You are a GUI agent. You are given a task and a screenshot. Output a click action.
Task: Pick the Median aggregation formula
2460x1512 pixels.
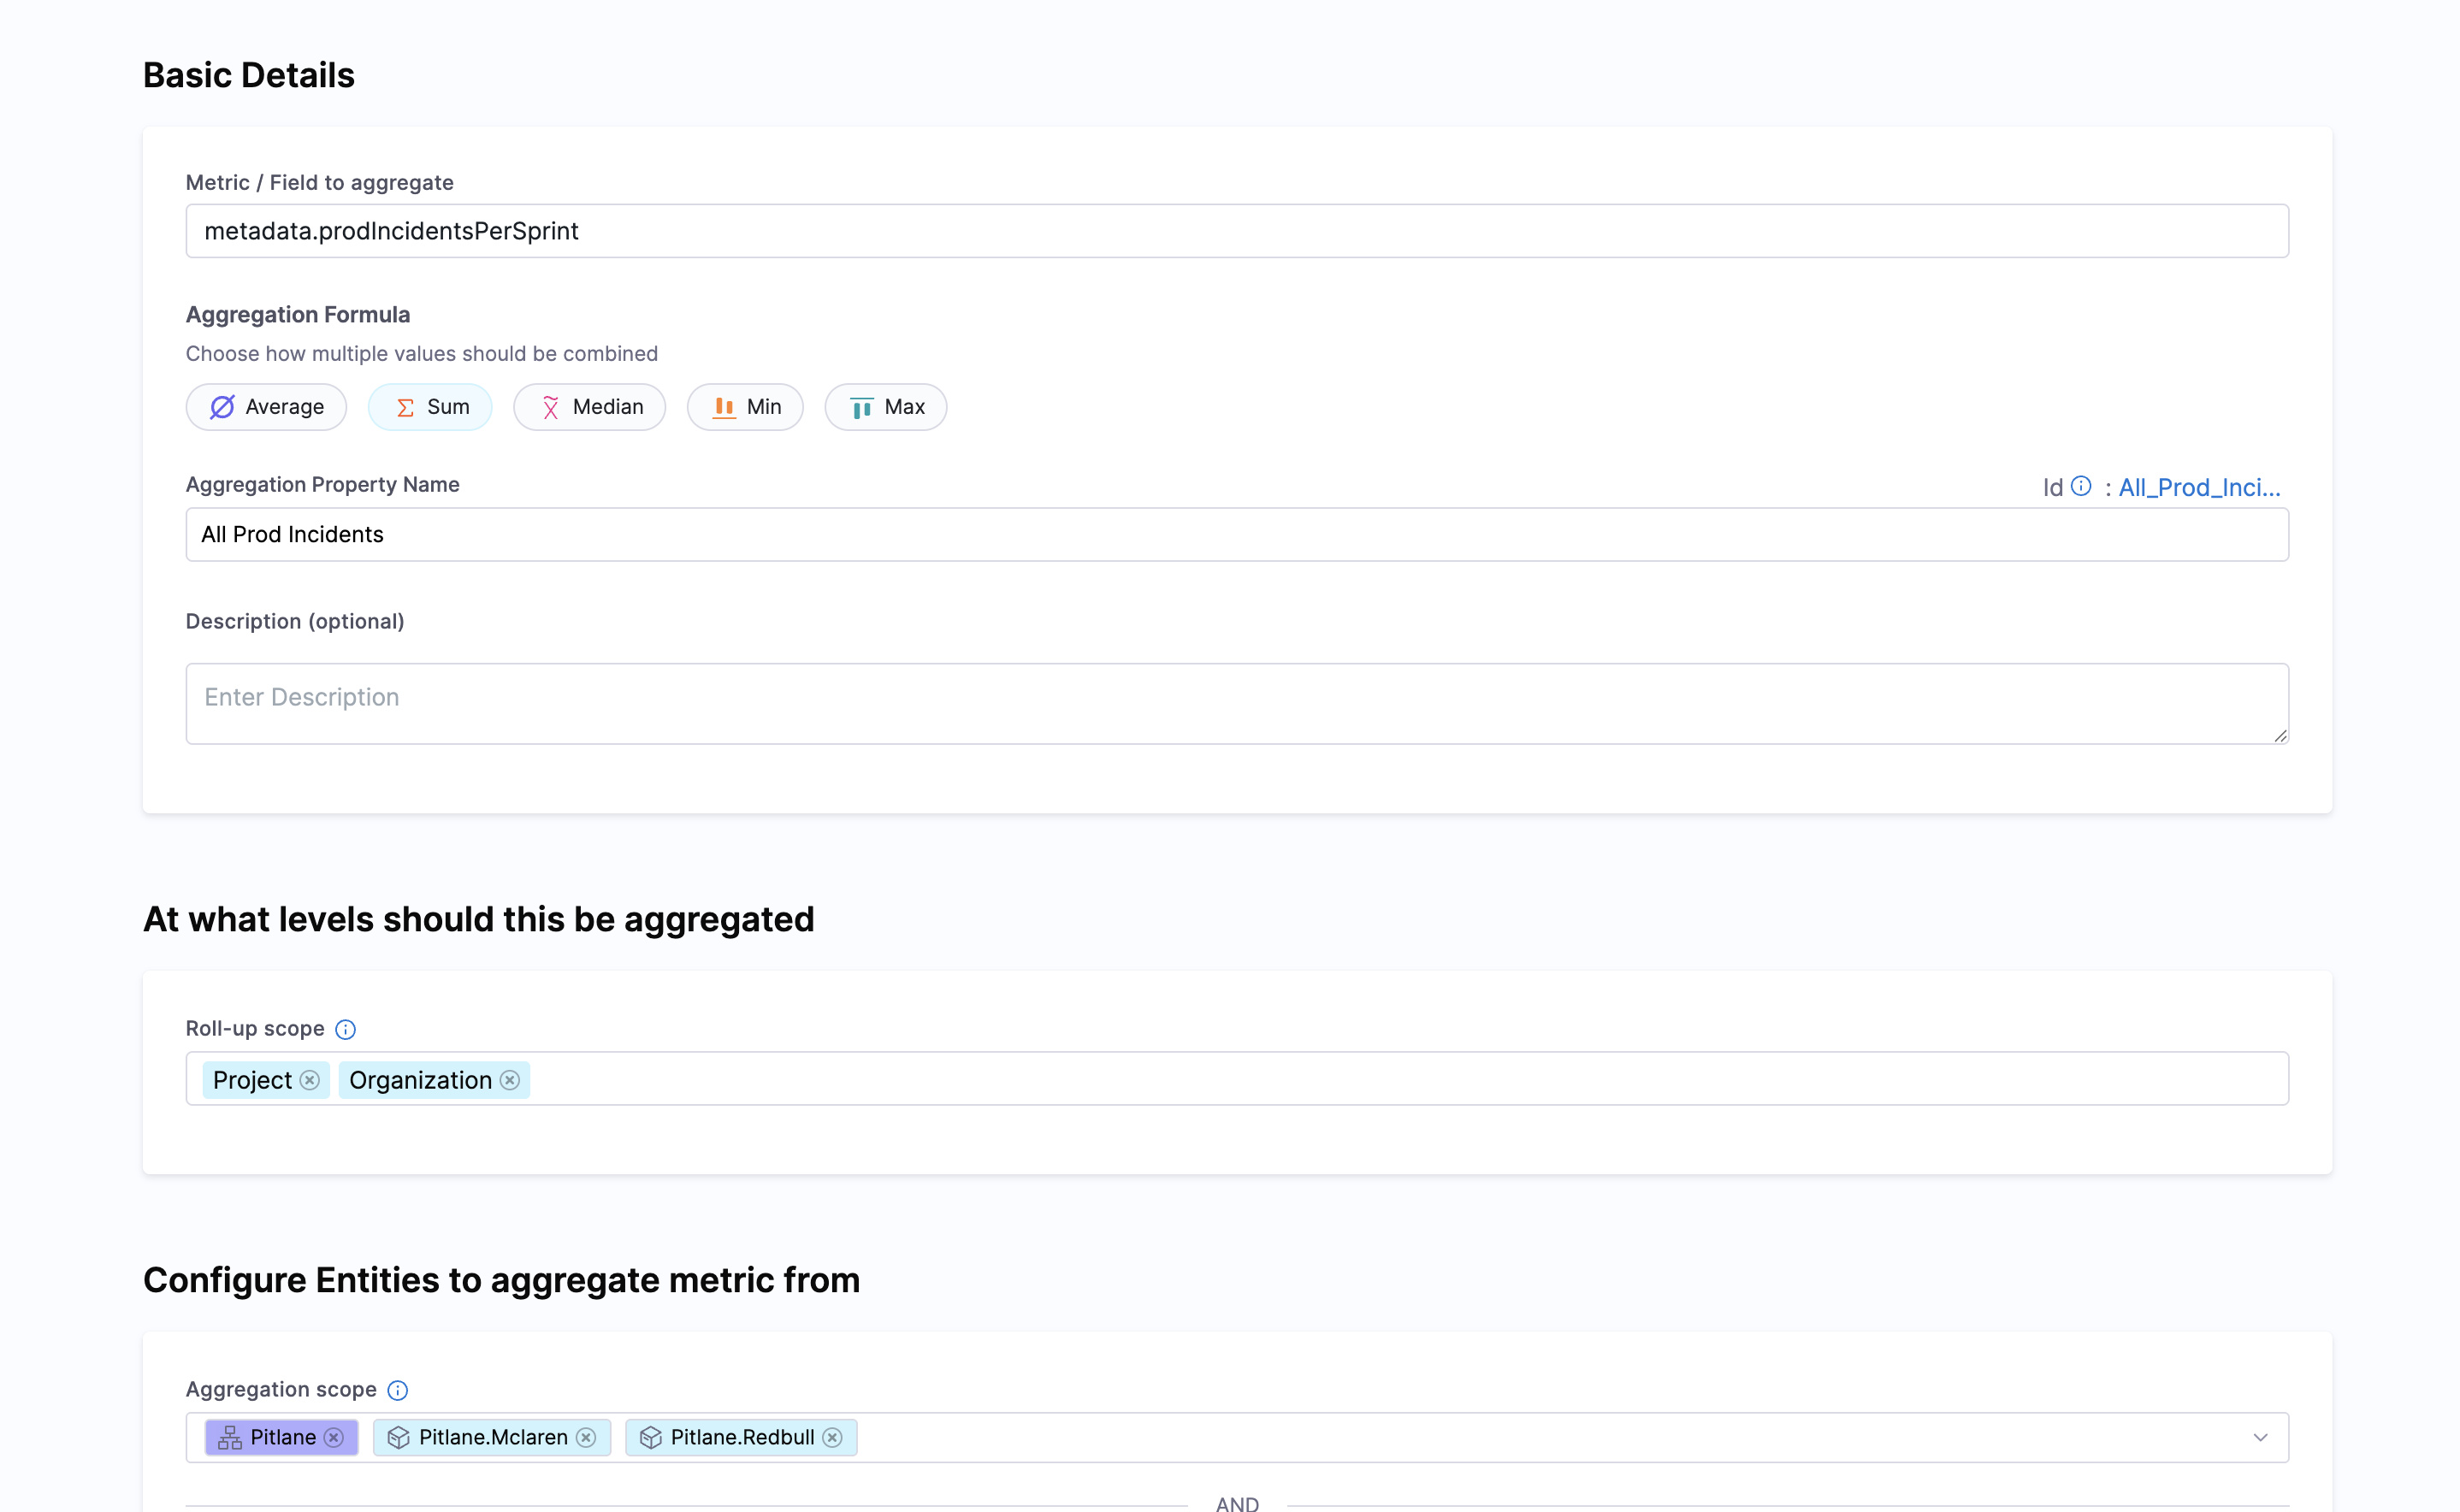(590, 407)
